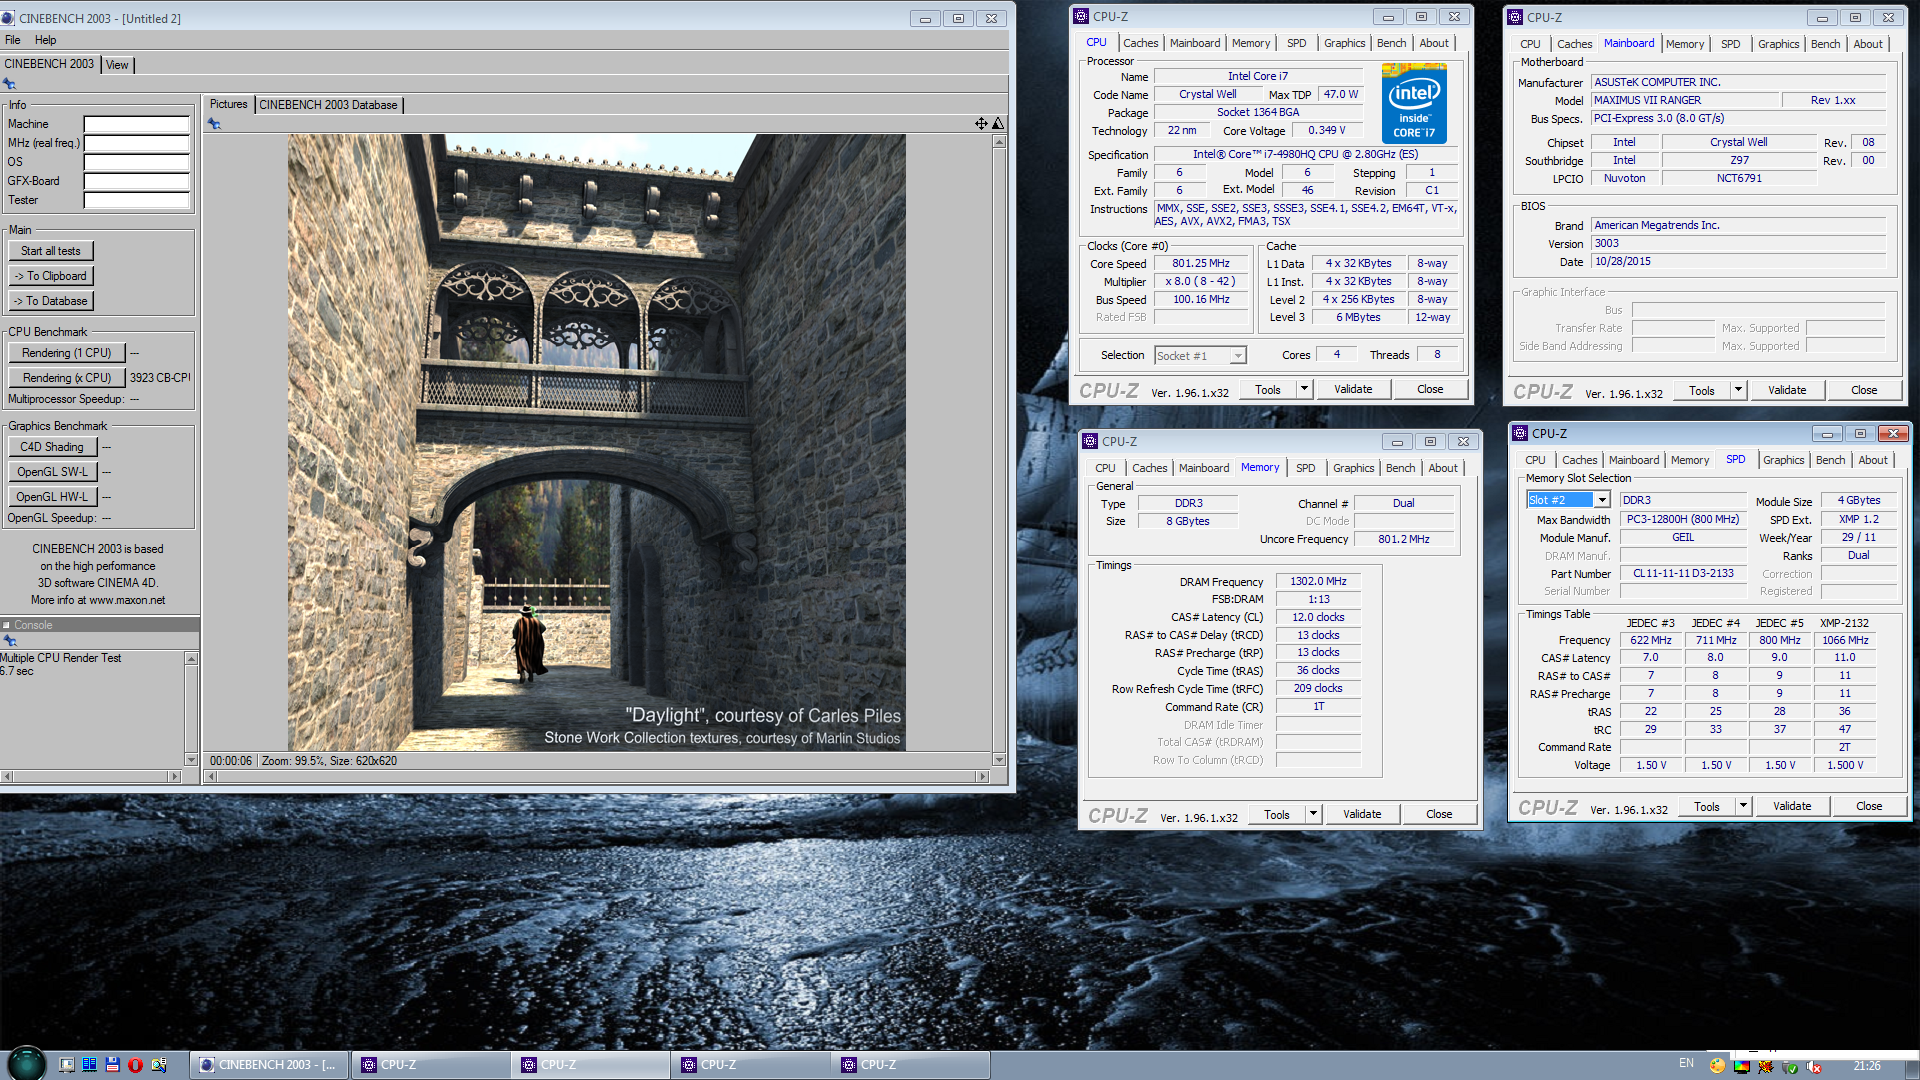Screen dimensions: 1920x1080
Task: Click the CPU-Z SPD window title icon
Action: [x=1520, y=433]
